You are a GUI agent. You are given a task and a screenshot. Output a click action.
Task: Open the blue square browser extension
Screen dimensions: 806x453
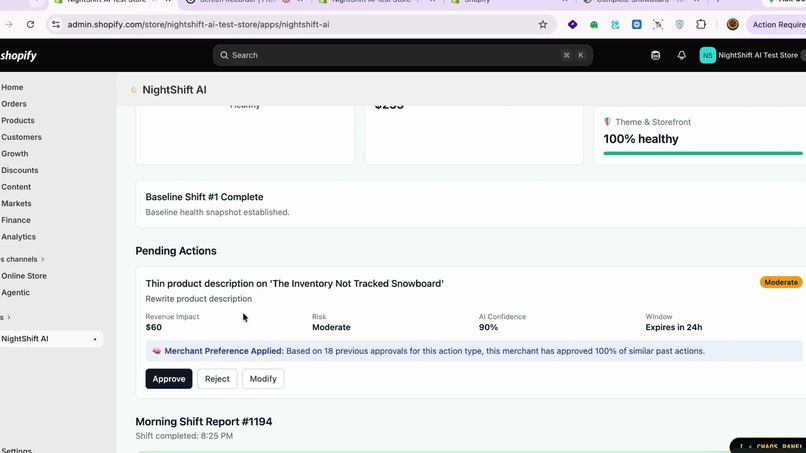(636, 24)
